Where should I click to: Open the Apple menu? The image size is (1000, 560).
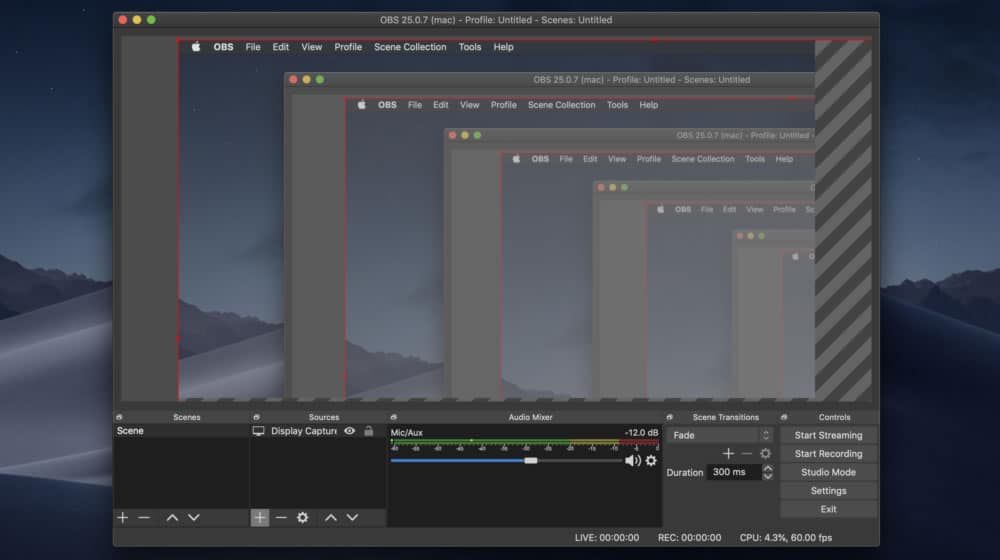[x=196, y=47]
